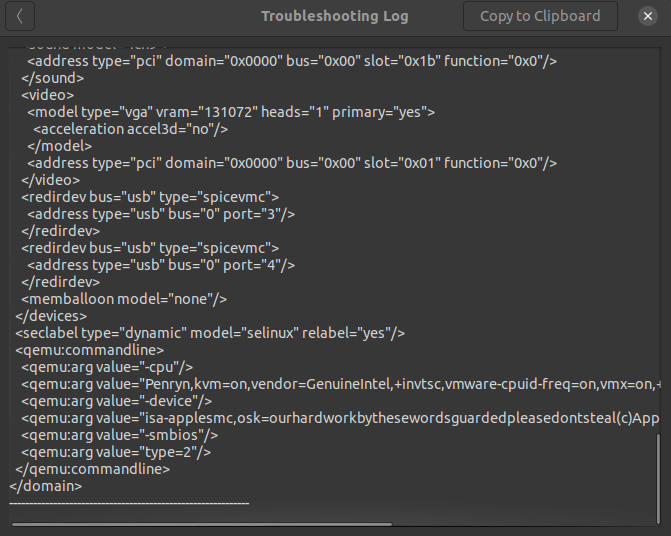Click the horizontal scrollbar thumb at bottom
Viewport: 671px width, 536px height.
pos(202,524)
